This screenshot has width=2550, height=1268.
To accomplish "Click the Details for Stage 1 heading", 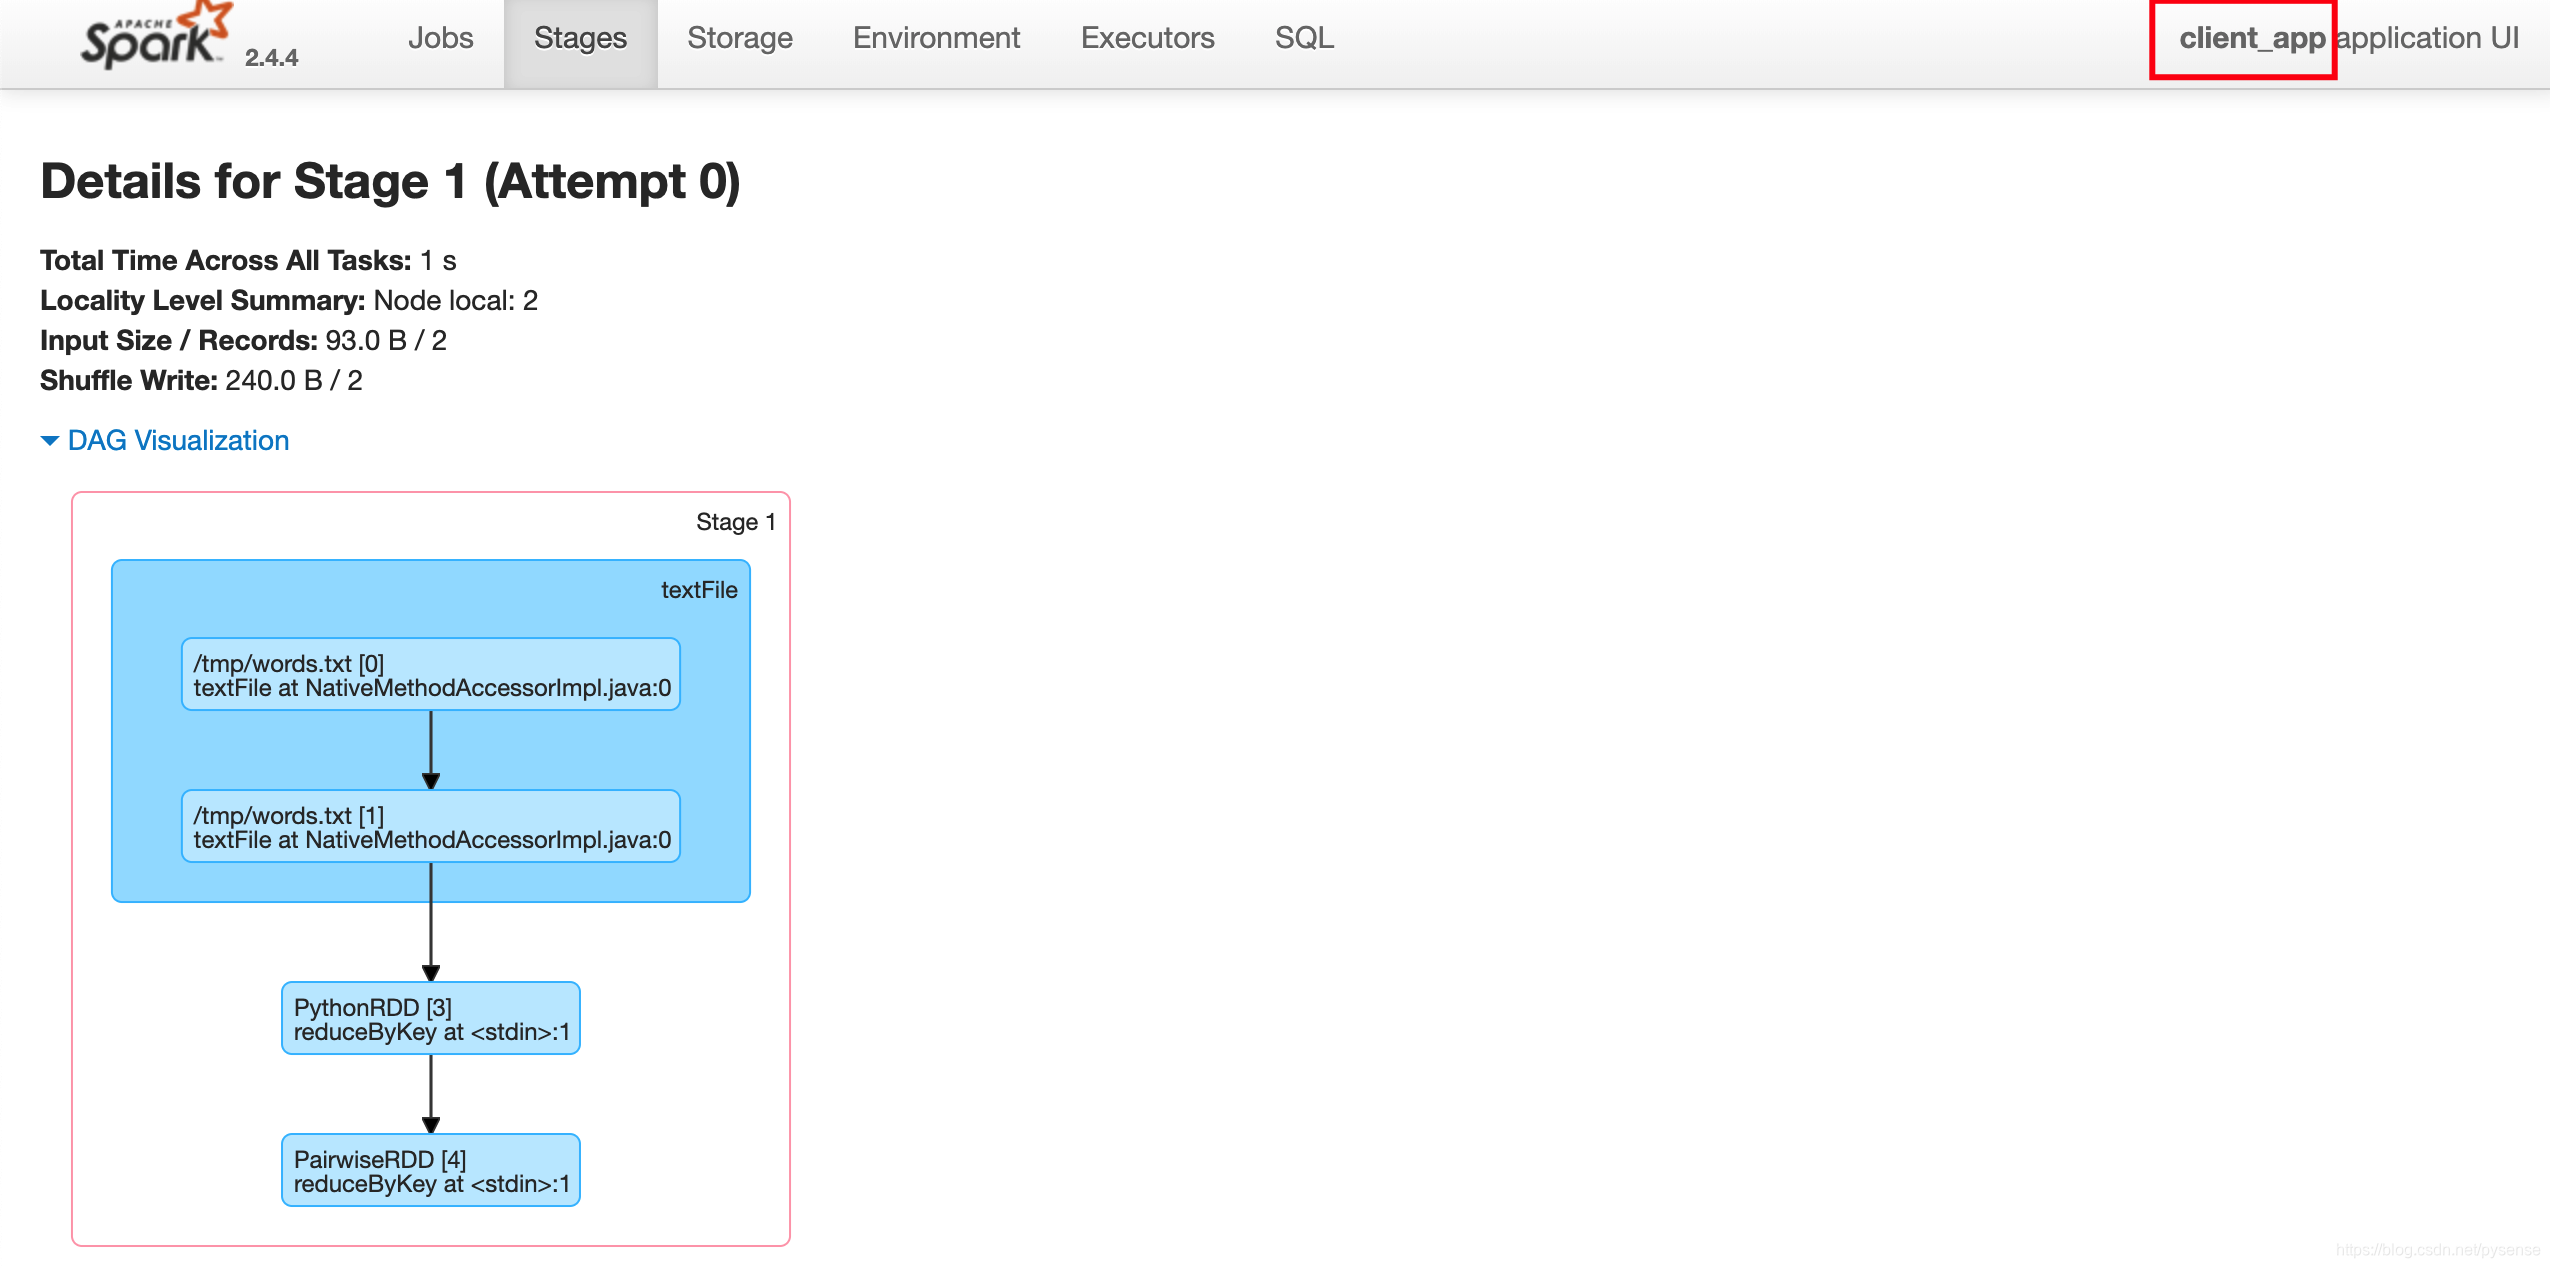I will tap(390, 182).
